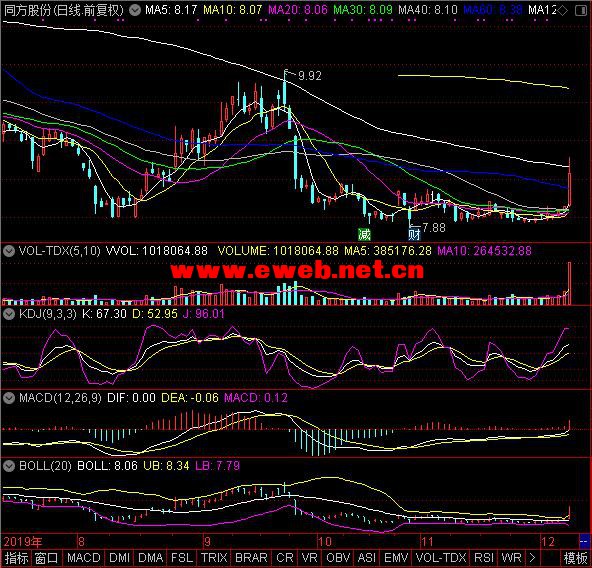Choose the RSI indicator tab
Viewport: 592px width, 568px height.
(484, 558)
